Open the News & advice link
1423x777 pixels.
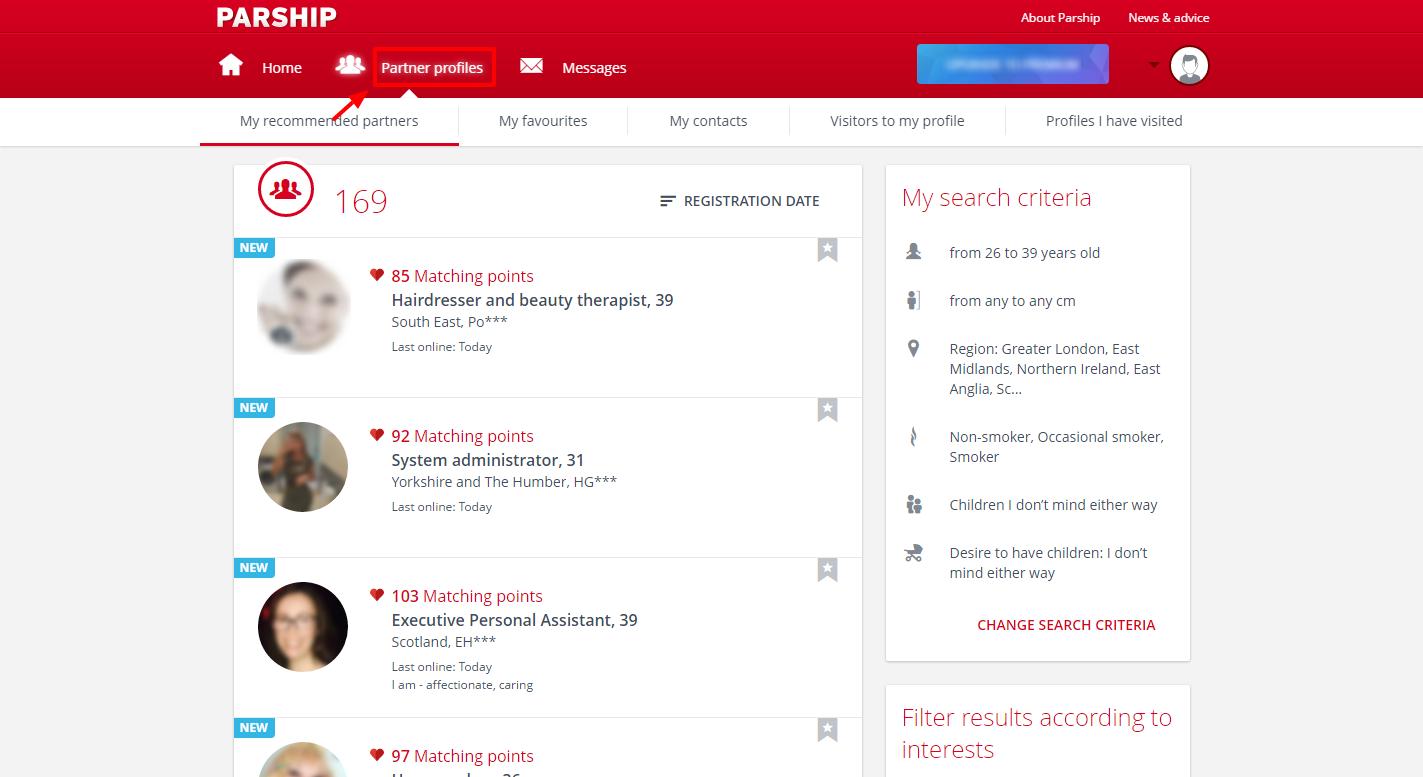tap(1169, 18)
